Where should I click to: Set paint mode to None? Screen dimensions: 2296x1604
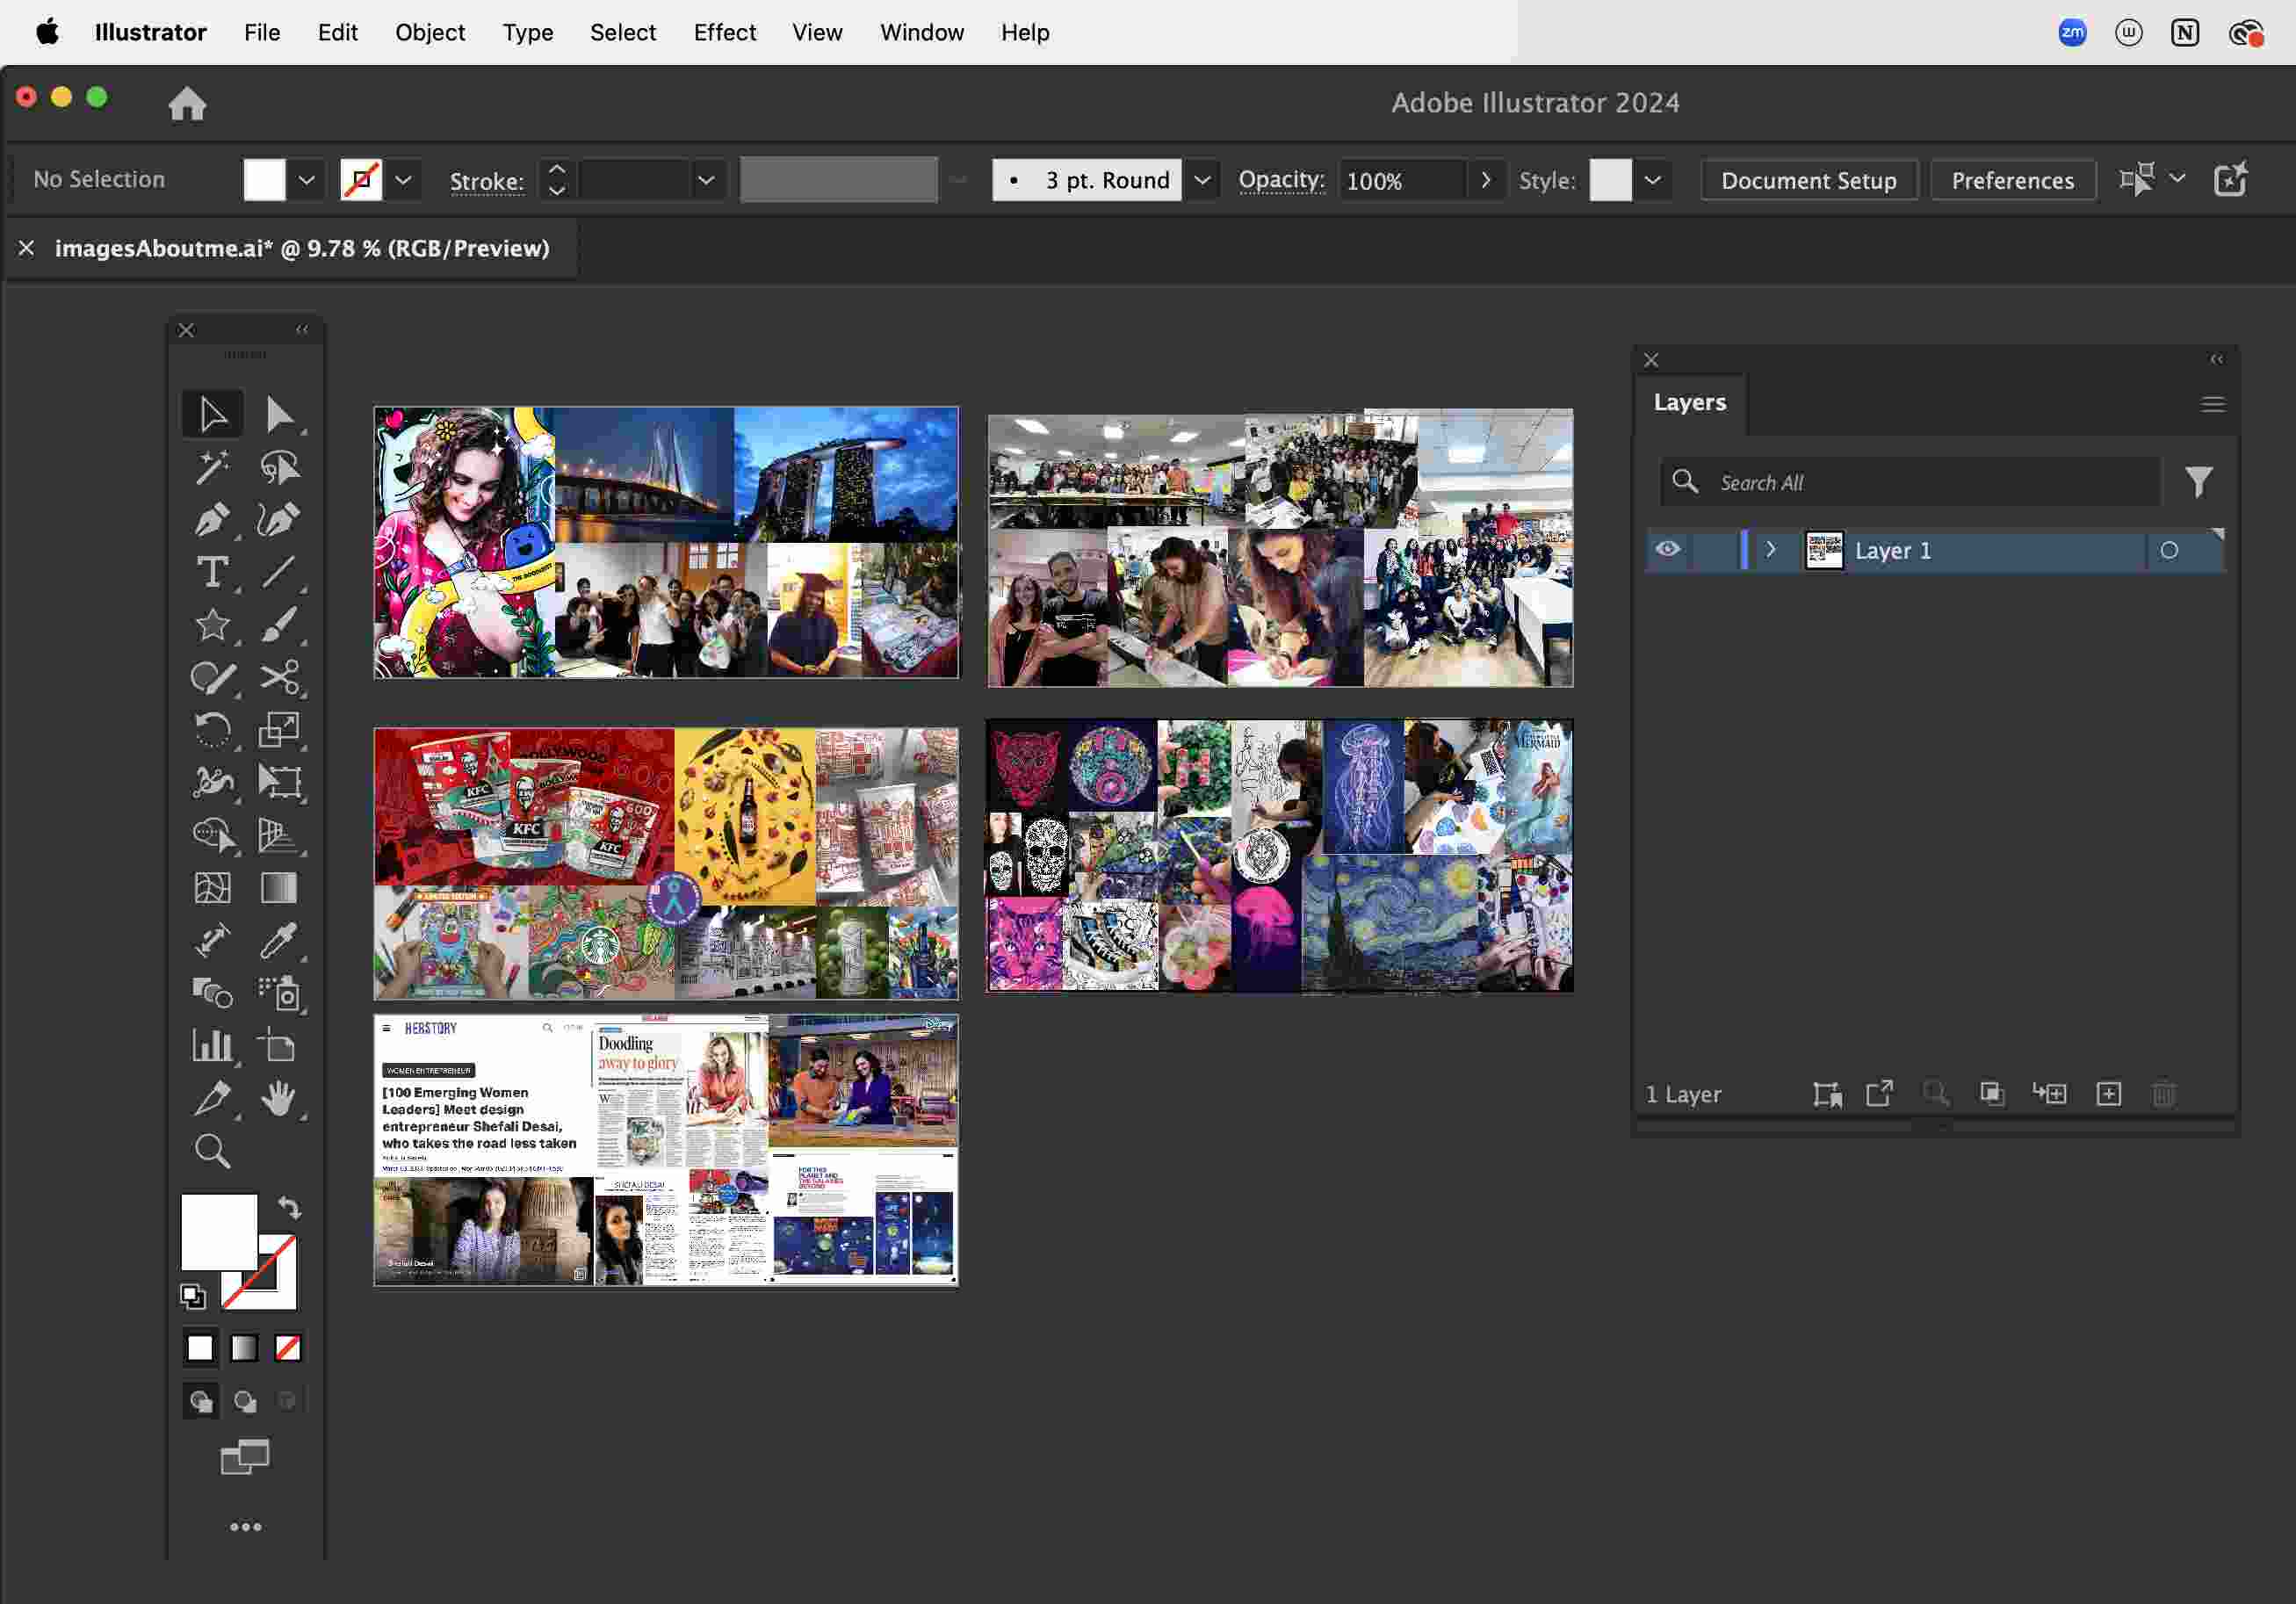click(288, 1348)
